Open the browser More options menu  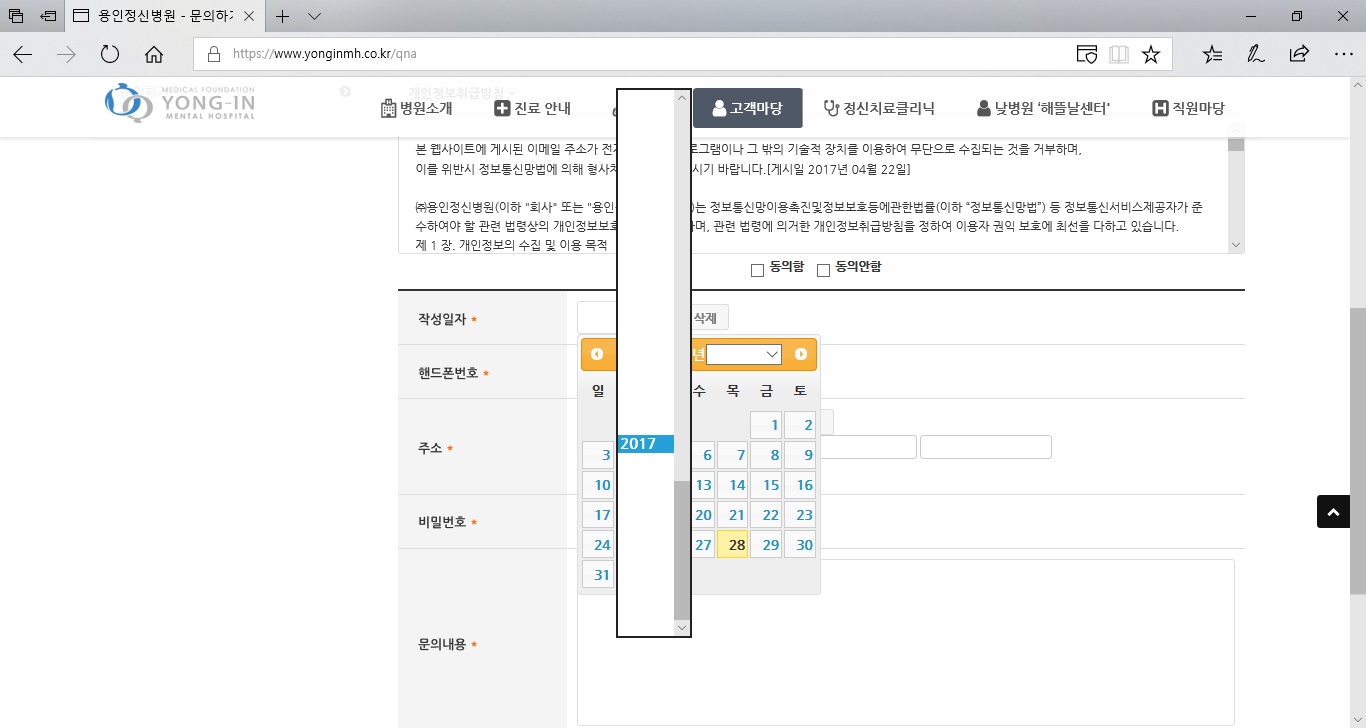click(x=1345, y=55)
